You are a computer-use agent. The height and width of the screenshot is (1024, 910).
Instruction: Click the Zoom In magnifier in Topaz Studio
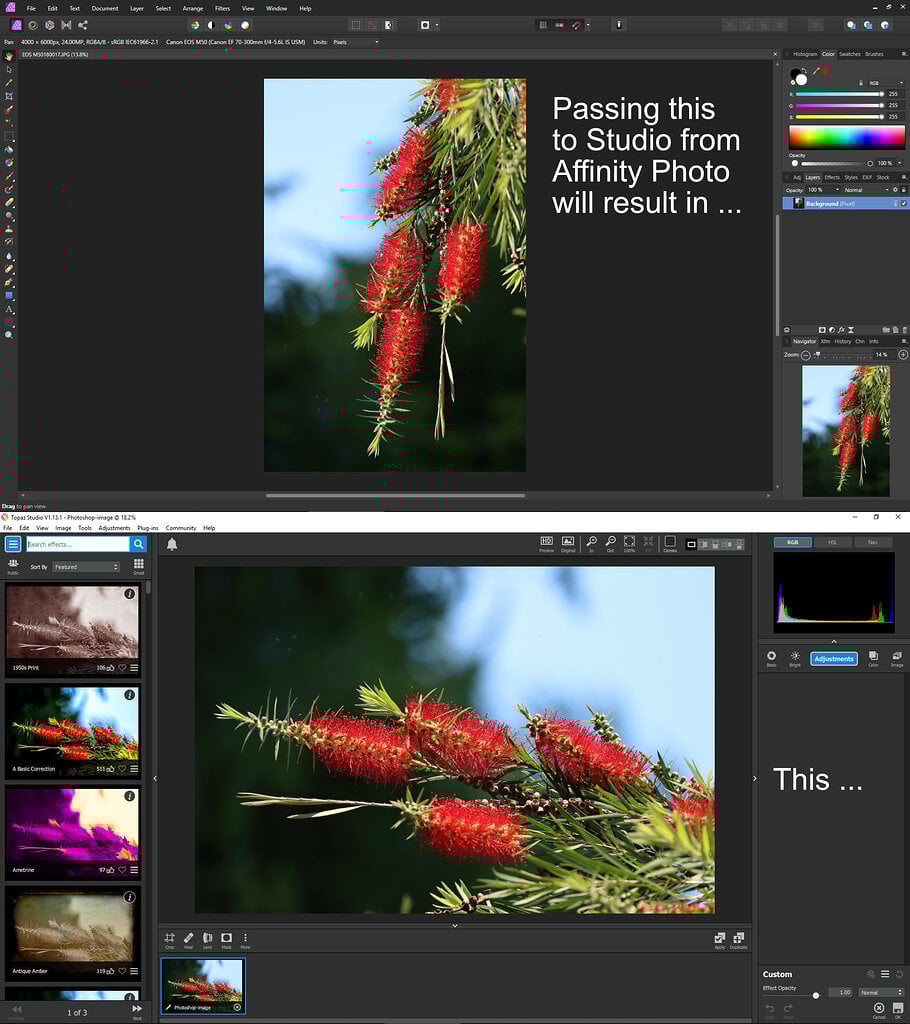(x=592, y=542)
